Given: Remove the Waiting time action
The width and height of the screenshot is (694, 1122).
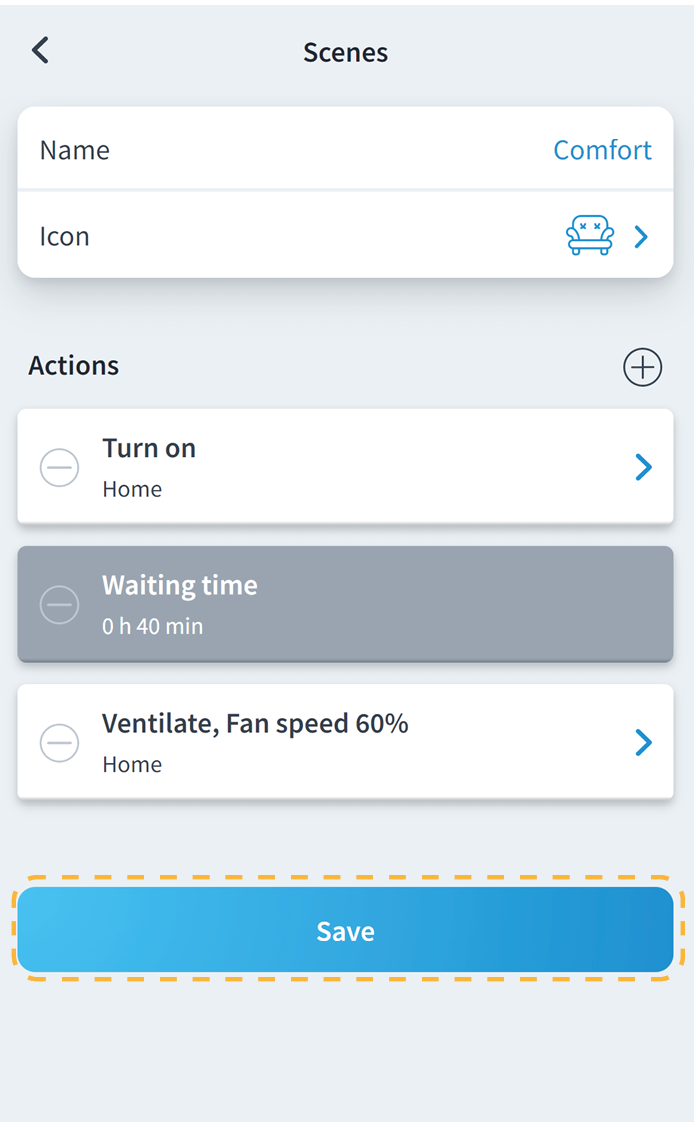Looking at the screenshot, I should pos(59,604).
